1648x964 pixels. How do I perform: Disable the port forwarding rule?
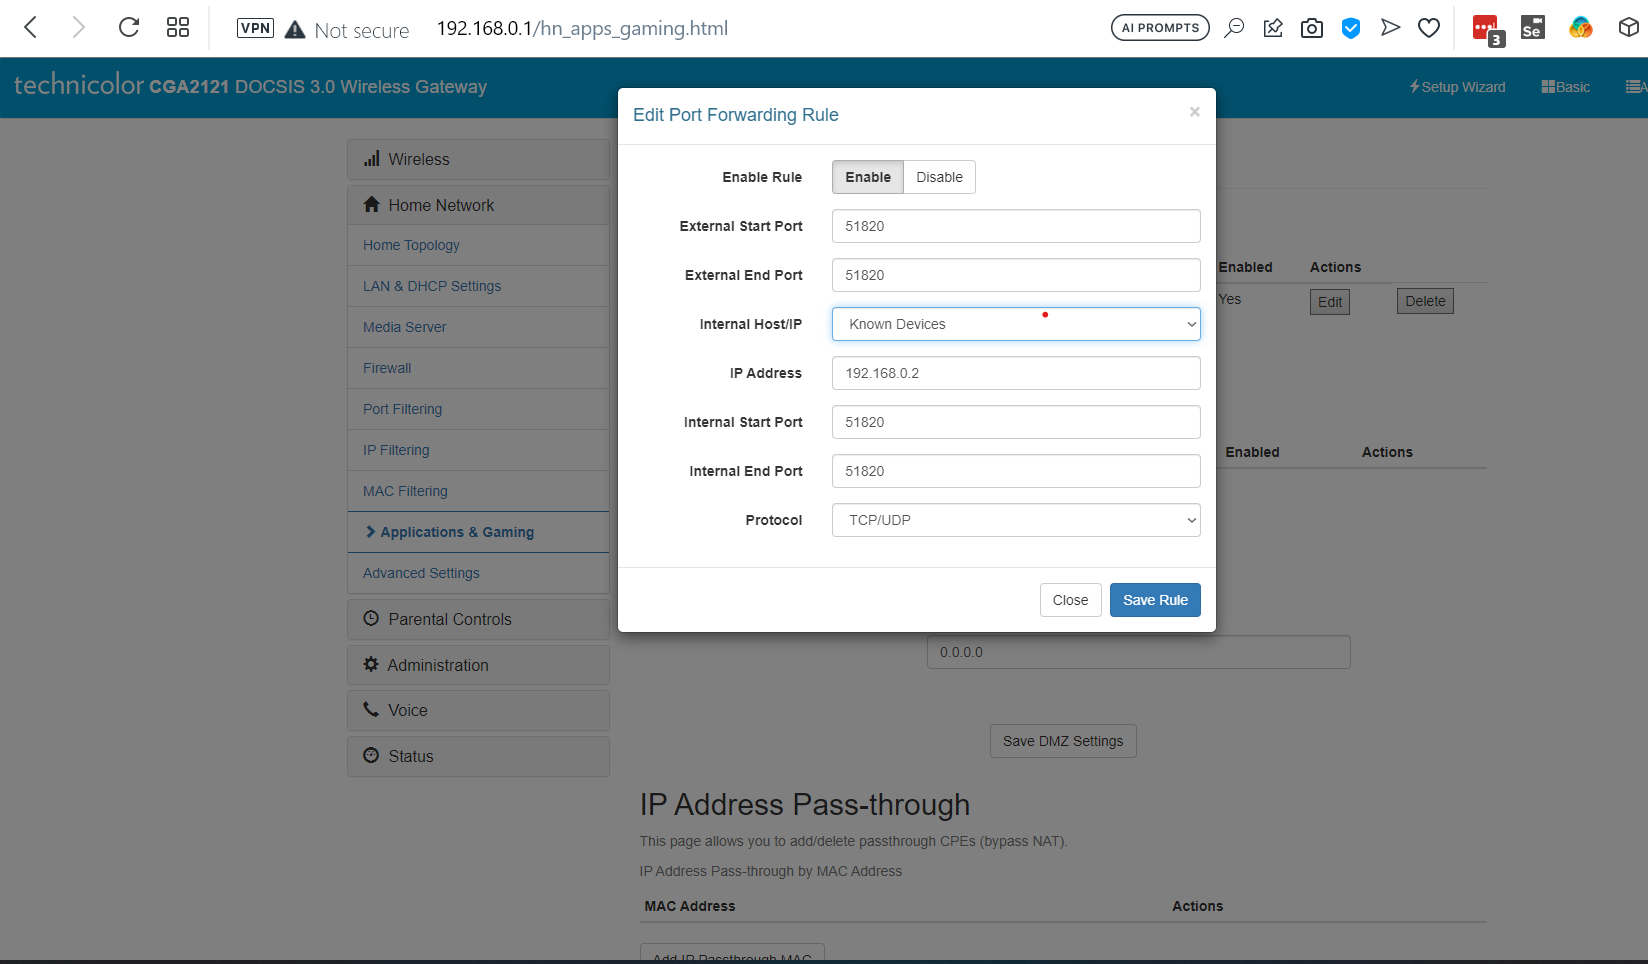click(938, 177)
